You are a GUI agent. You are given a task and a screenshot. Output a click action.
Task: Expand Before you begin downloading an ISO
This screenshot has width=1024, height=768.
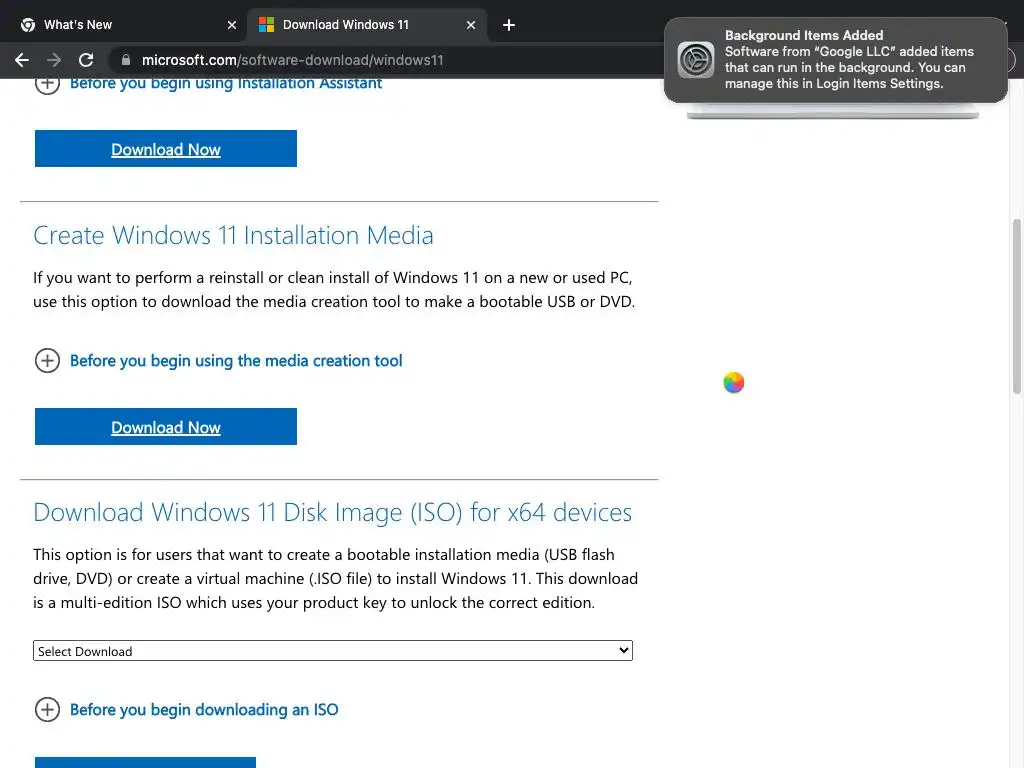pos(47,710)
